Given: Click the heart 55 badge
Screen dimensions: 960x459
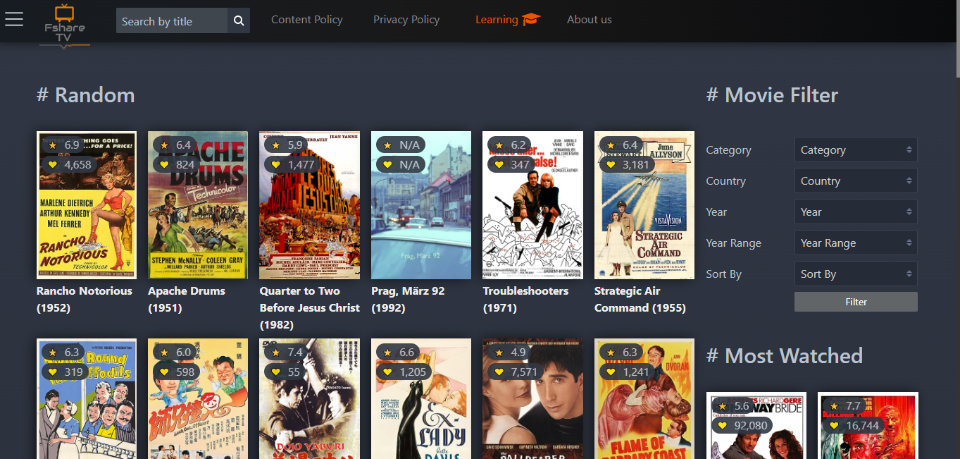Looking at the screenshot, I should [285, 372].
